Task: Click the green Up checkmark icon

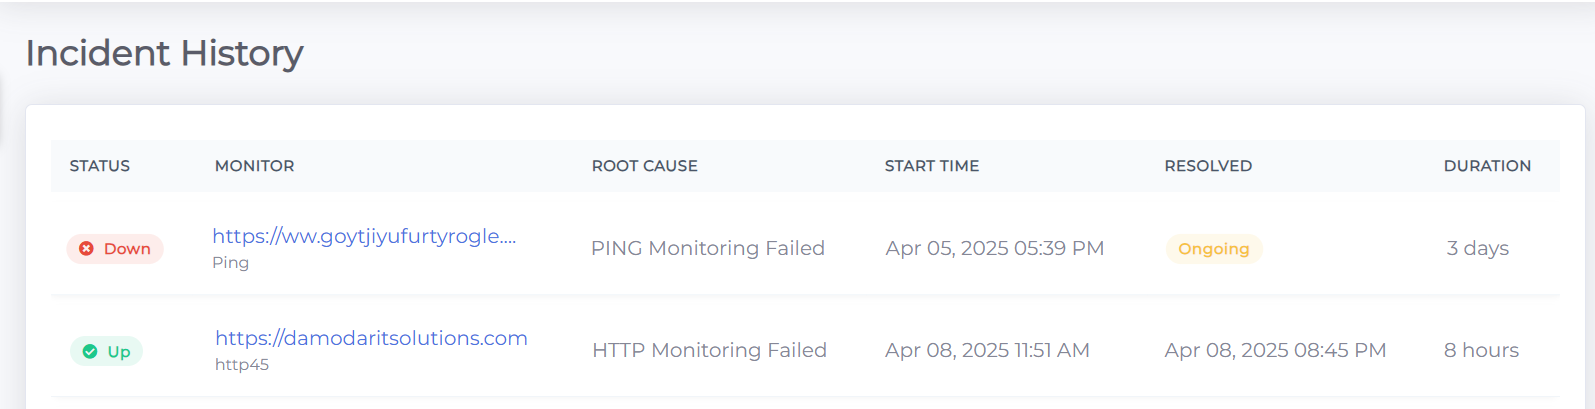Action: [x=90, y=352]
